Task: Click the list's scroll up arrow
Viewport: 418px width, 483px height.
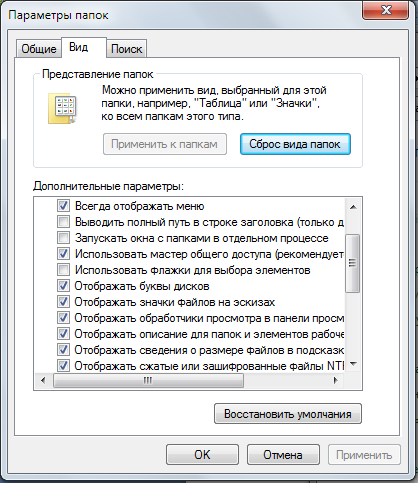Action: [353, 207]
